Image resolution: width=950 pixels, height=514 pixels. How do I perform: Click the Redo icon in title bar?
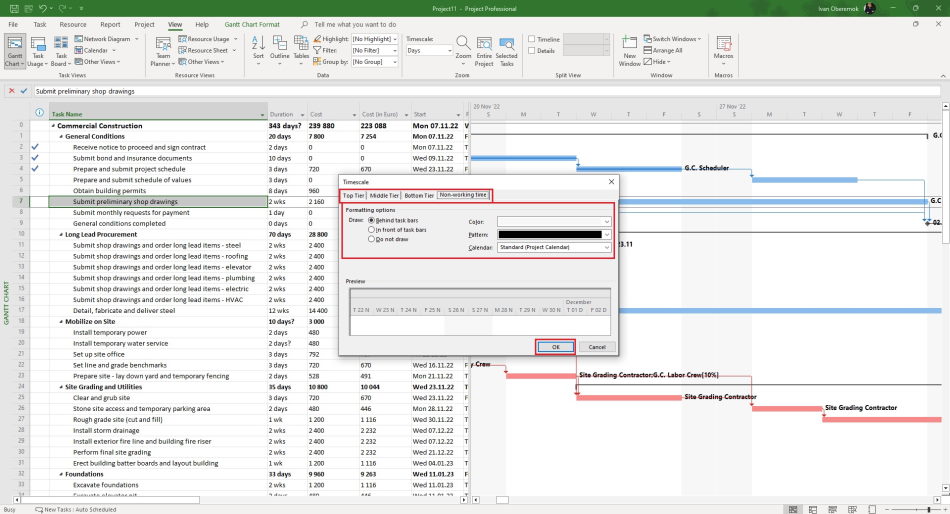[62, 8]
